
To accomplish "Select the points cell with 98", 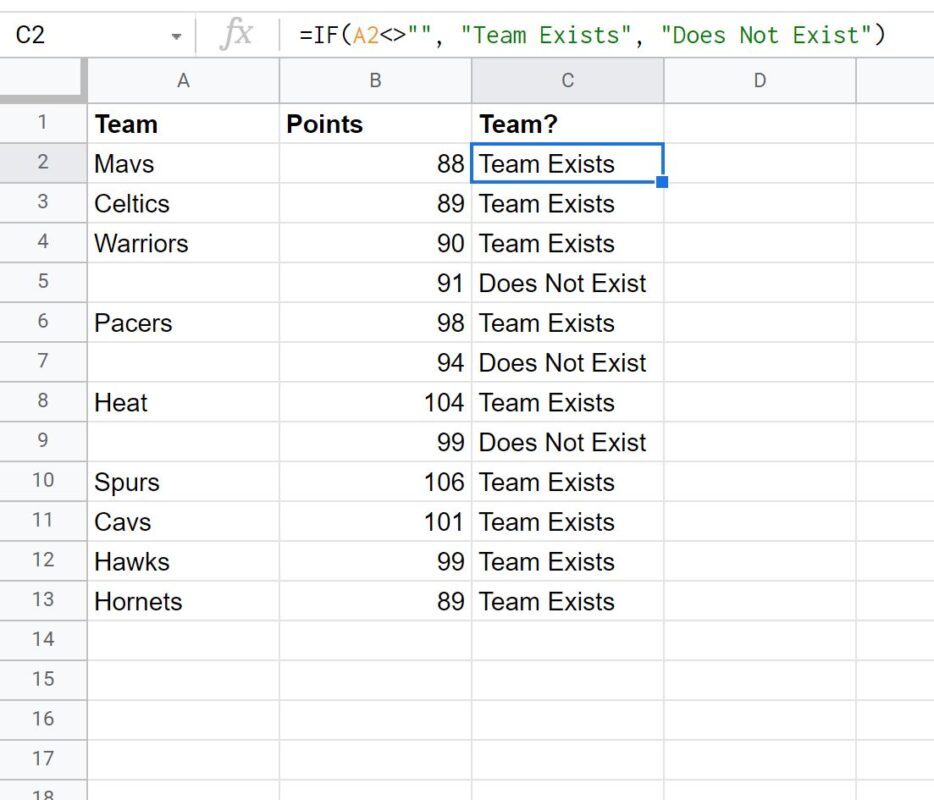I will tap(375, 322).
